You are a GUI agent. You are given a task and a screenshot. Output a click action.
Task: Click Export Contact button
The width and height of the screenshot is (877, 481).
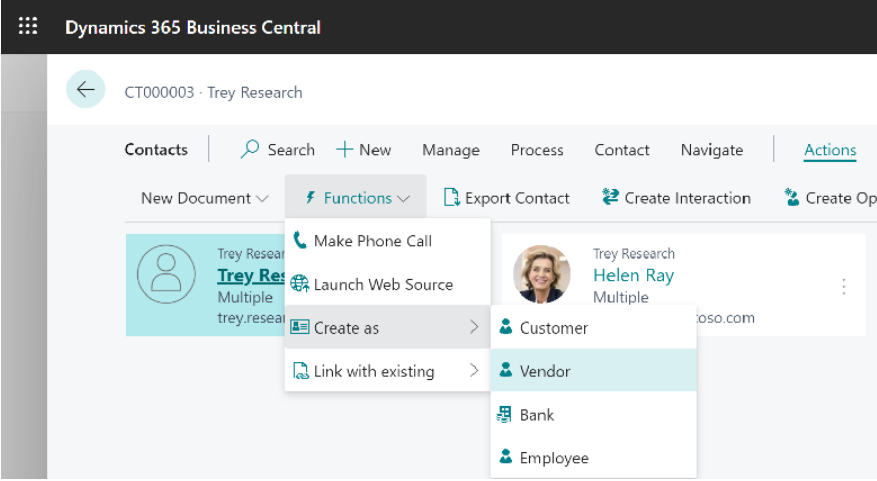(506, 198)
